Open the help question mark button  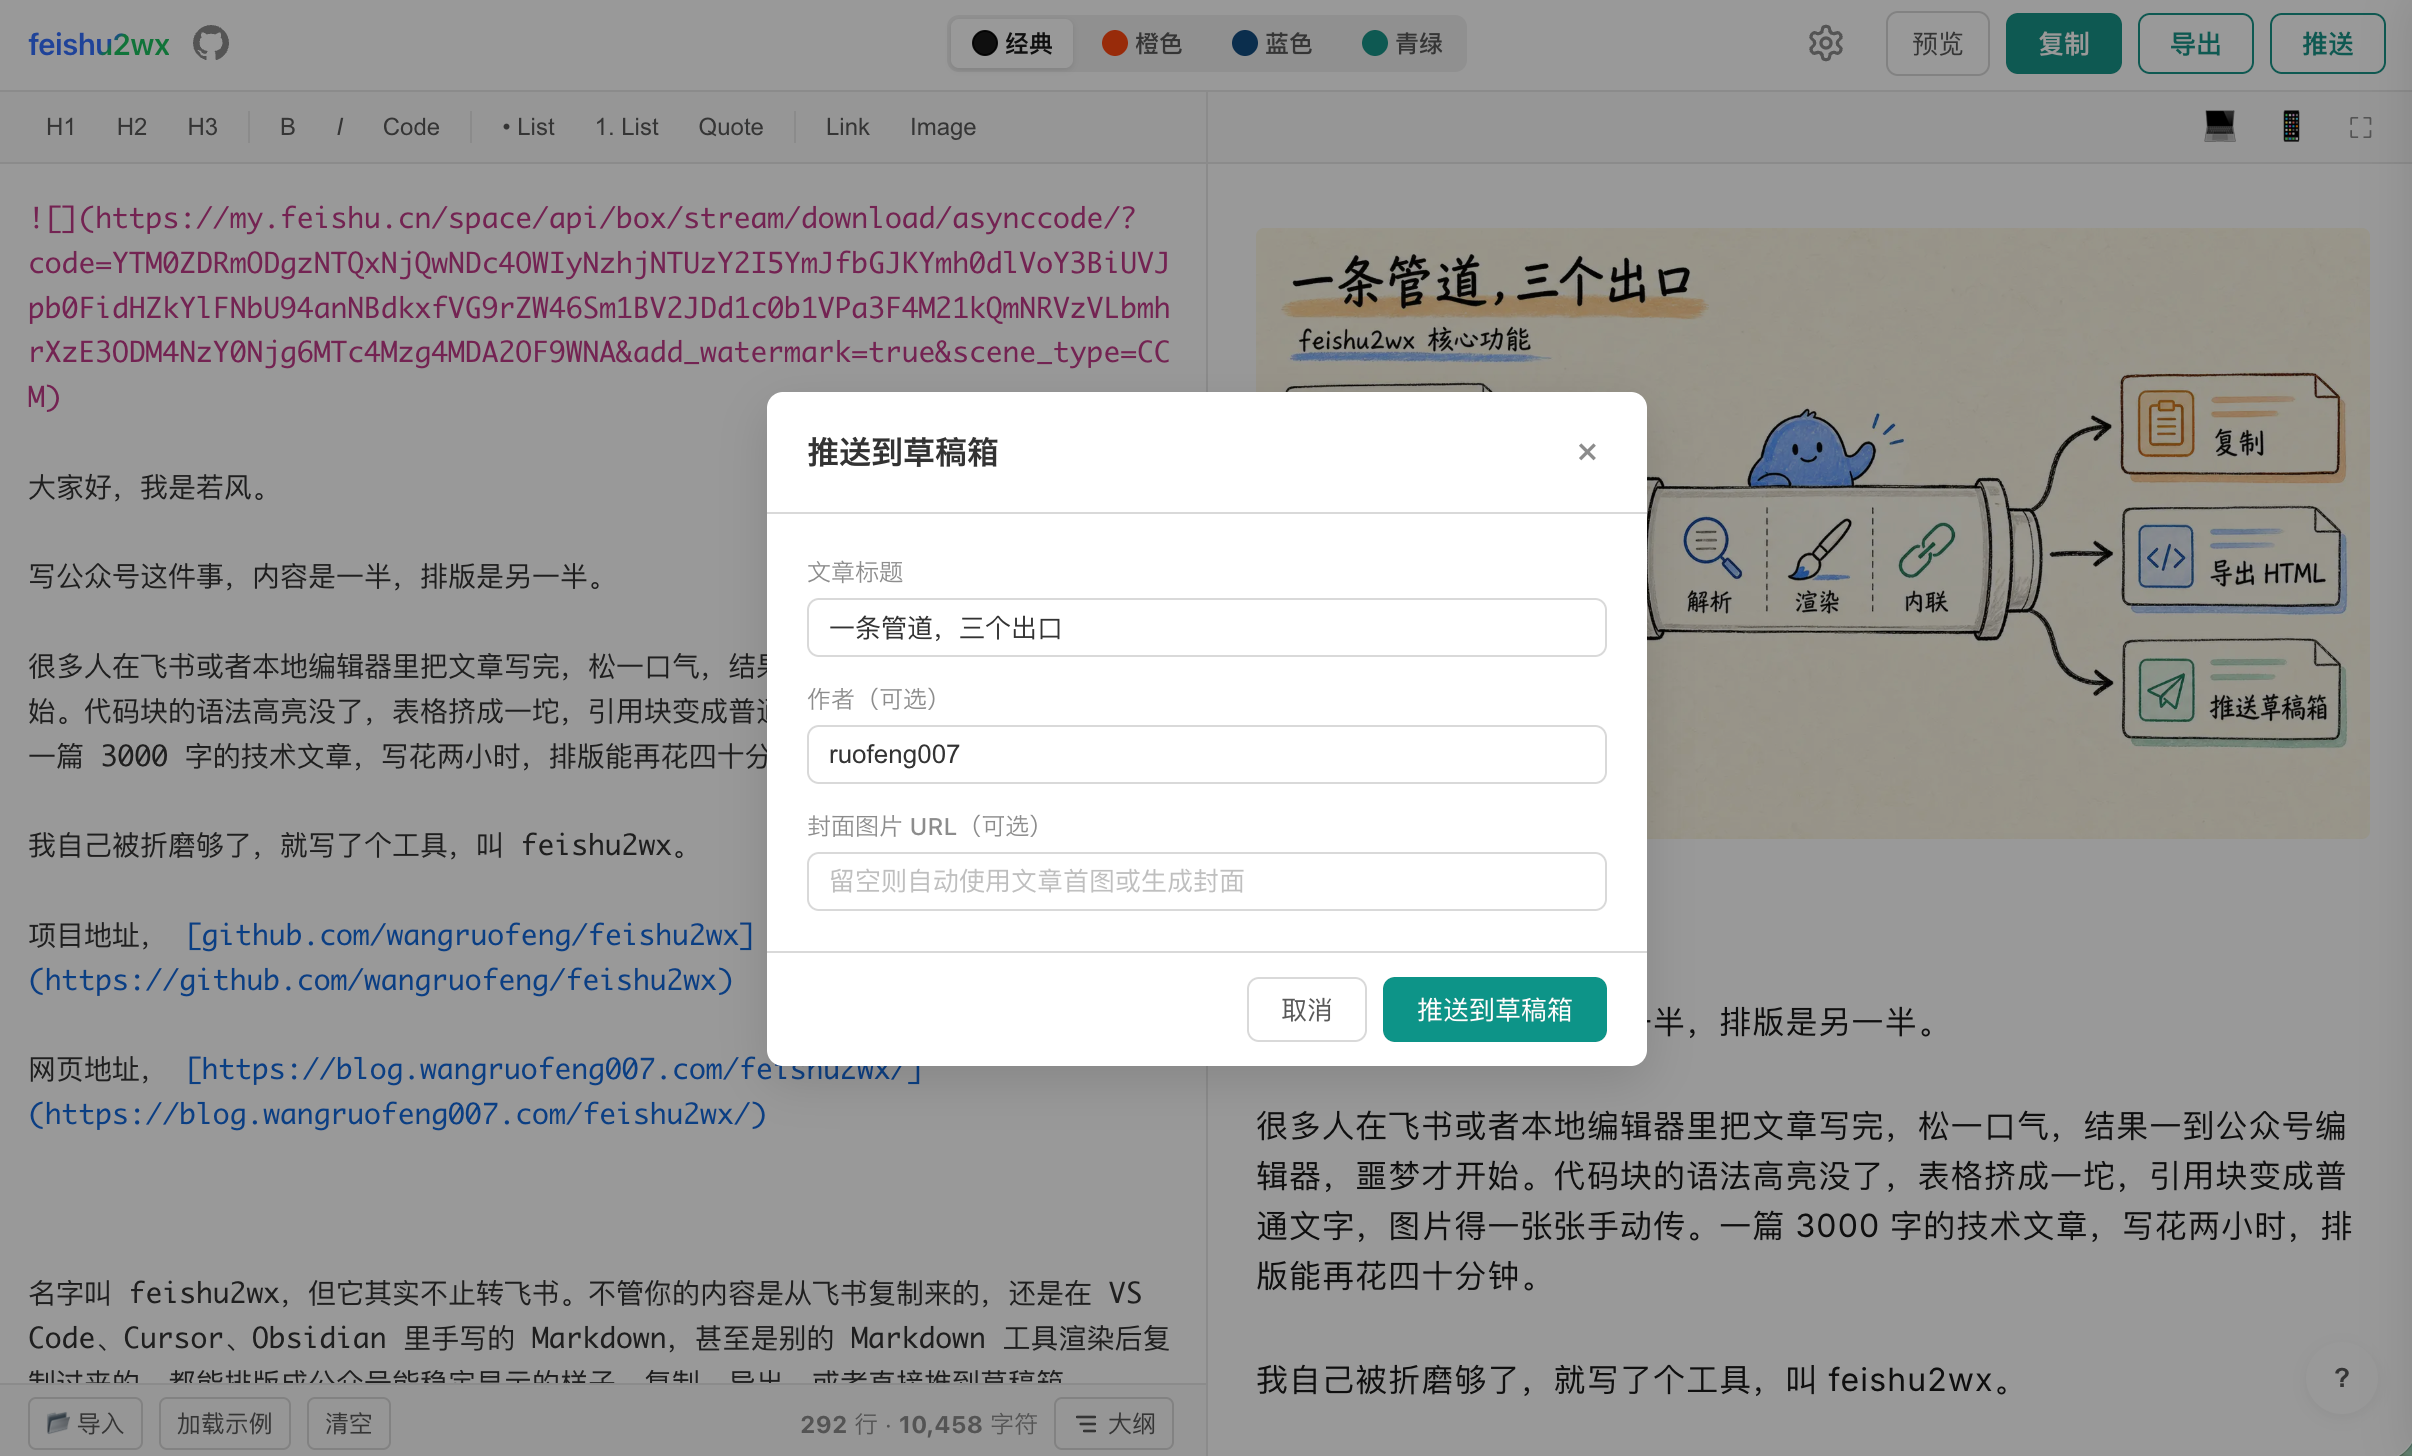point(2341,1378)
